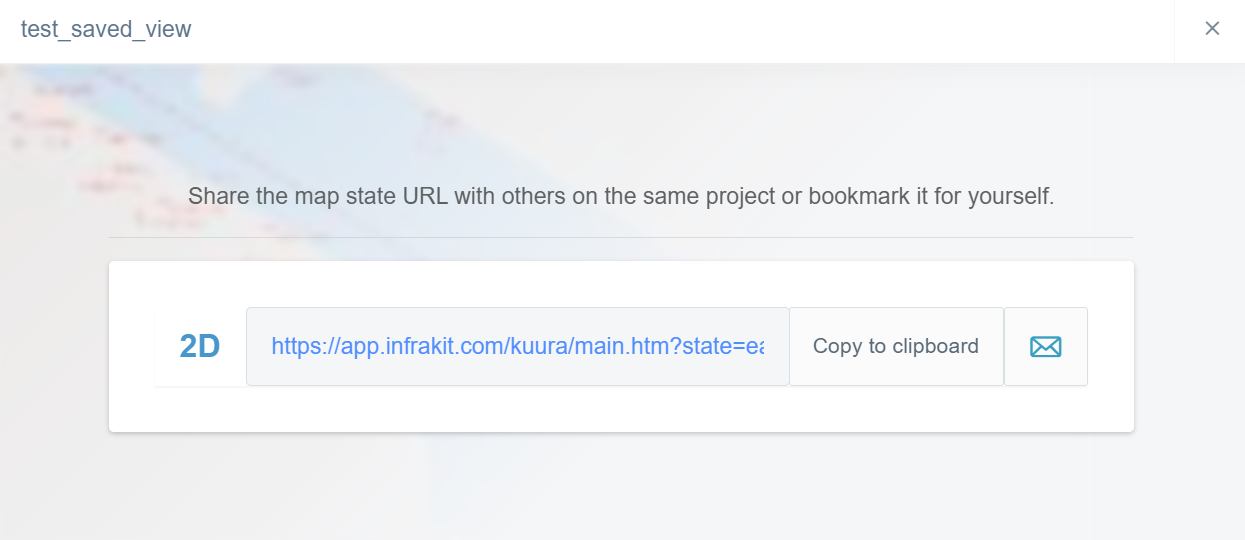Focus the app.infrakit.com link box
This screenshot has height=540, width=1245.
coord(517,346)
